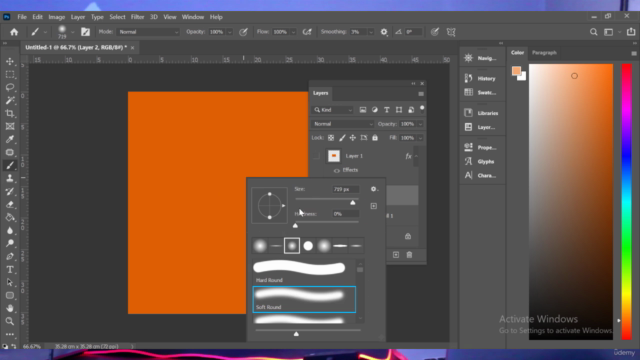This screenshot has width=640, height=360.
Task: Select the Hand tool
Action: (x=10, y=309)
